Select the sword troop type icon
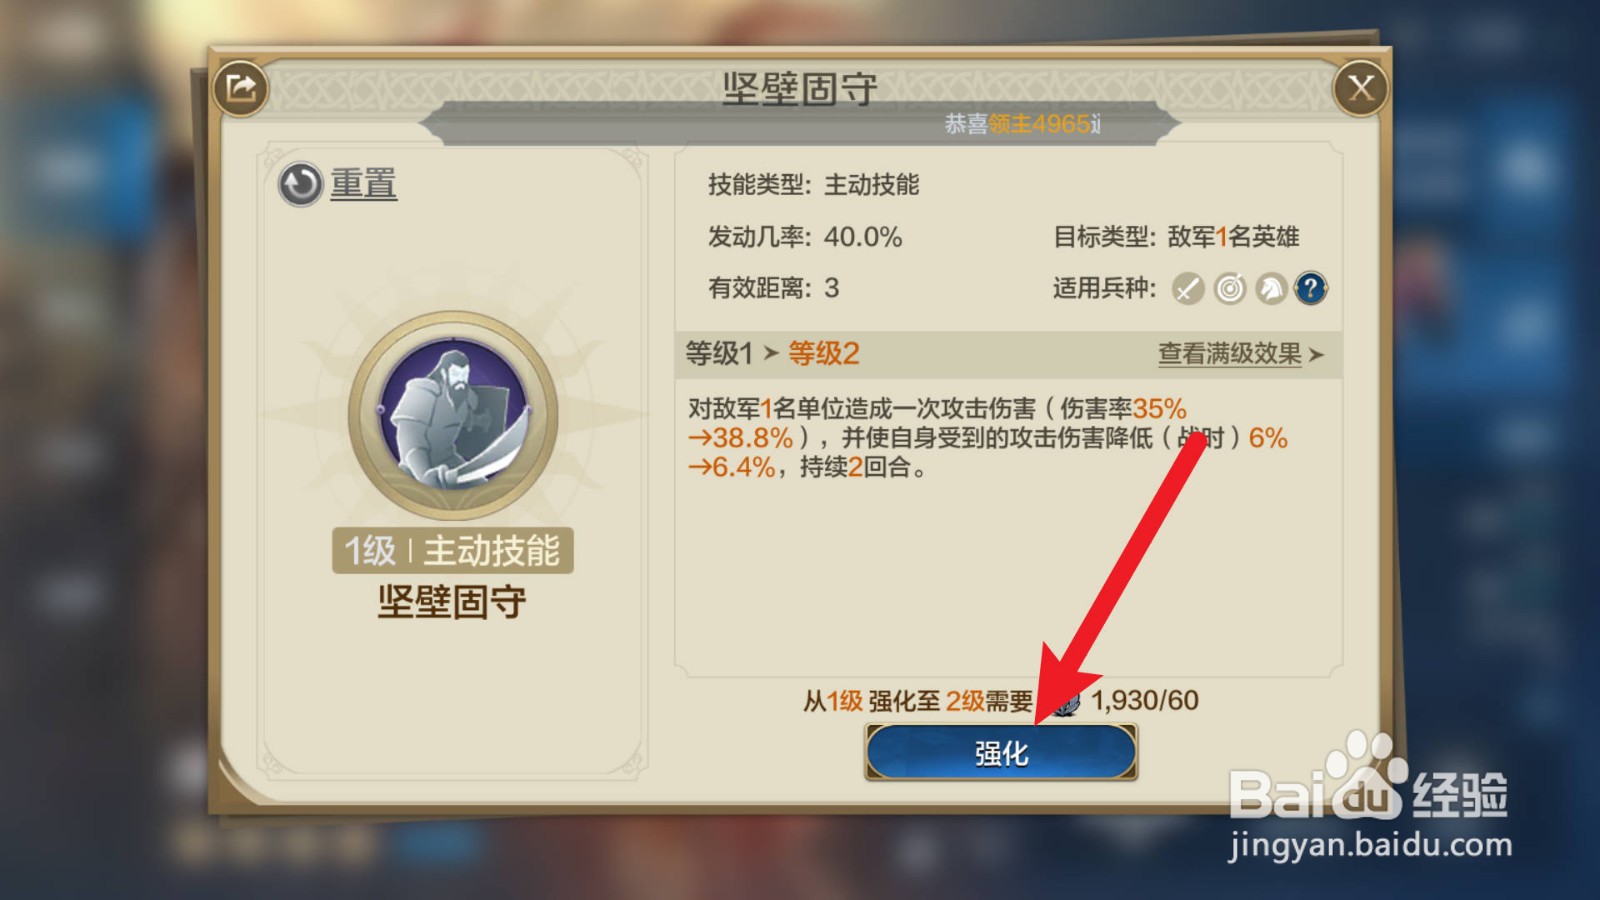 pyautogui.click(x=1188, y=289)
